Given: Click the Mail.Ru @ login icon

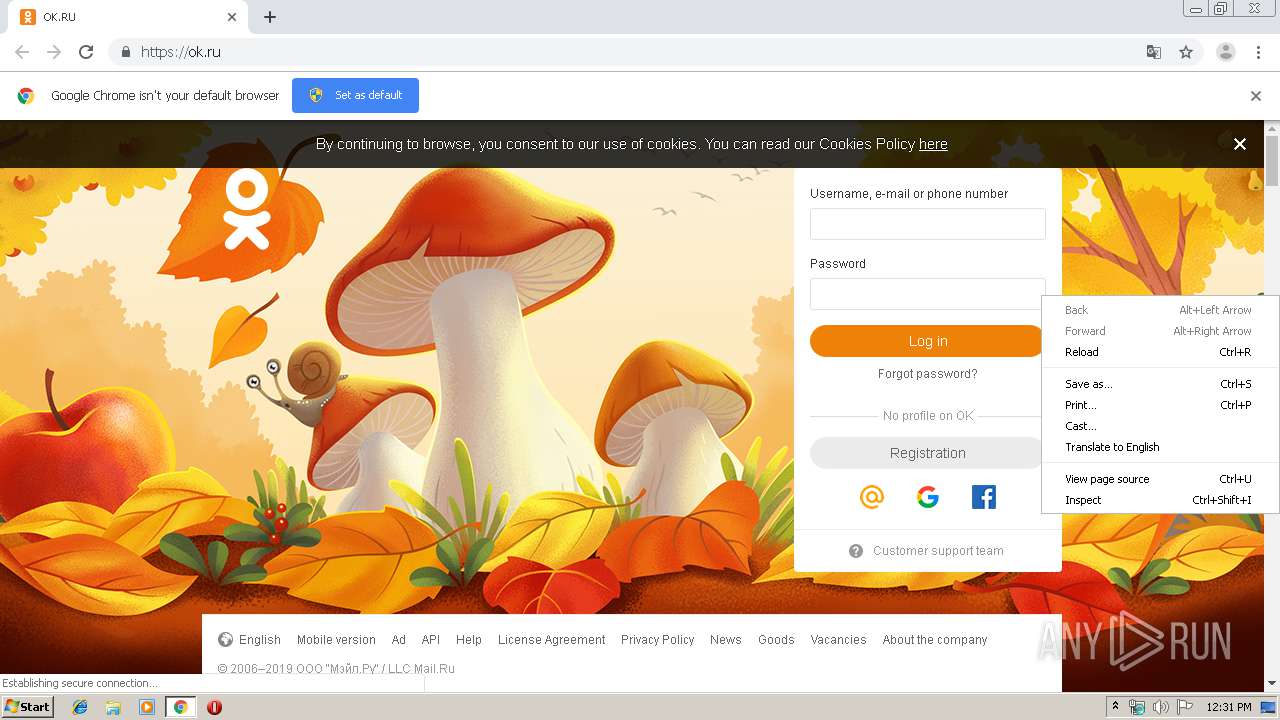Looking at the screenshot, I should [x=872, y=497].
